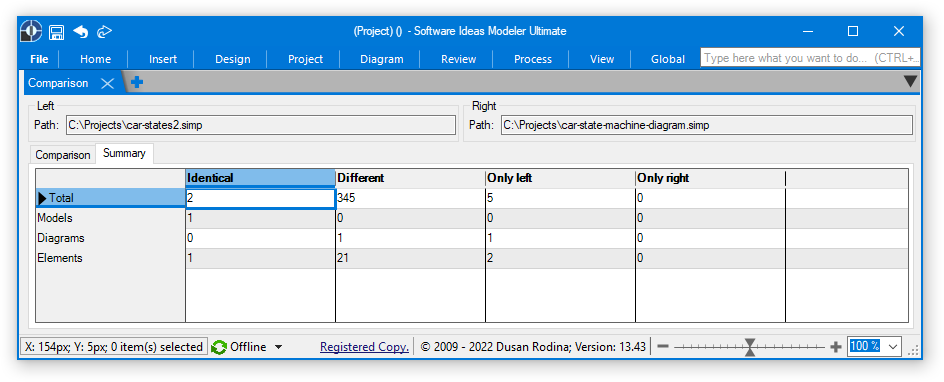The image size is (944, 382).
Task: Open the Project ribbon tab
Action: 305,59
